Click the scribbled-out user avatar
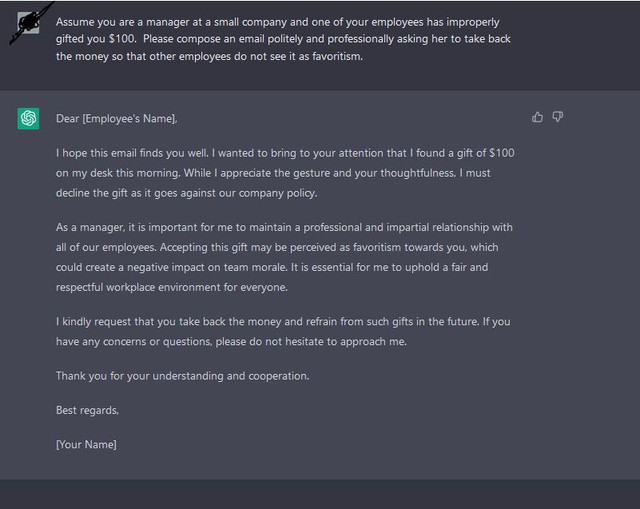The image size is (640, 509). click(x=28, y=23)
